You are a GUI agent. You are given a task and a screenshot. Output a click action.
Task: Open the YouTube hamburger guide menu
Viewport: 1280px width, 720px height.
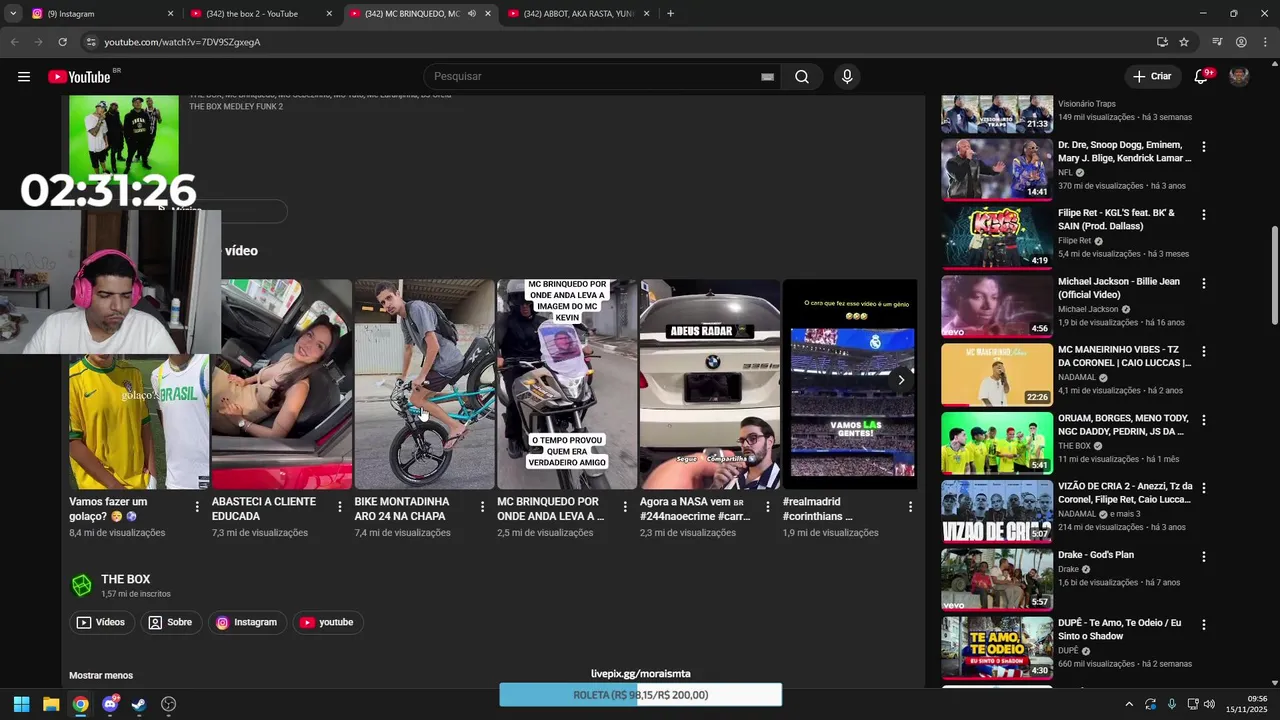(x=24, y=77)
